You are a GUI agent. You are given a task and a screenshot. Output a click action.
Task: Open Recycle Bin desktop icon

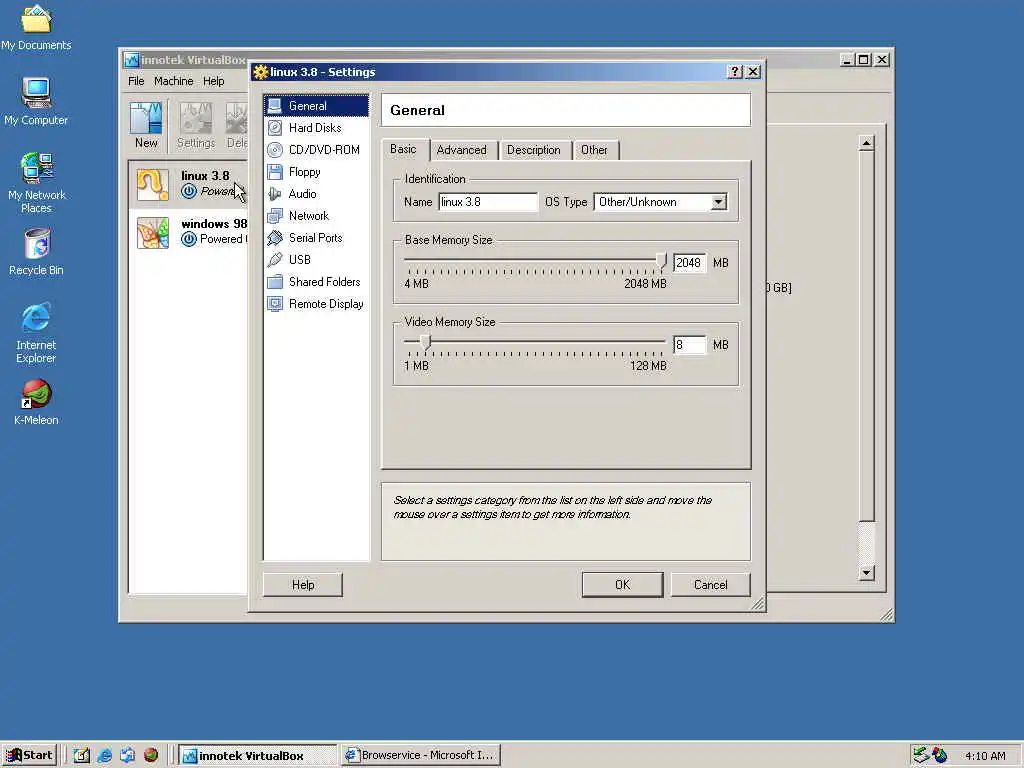click(36, 251)
